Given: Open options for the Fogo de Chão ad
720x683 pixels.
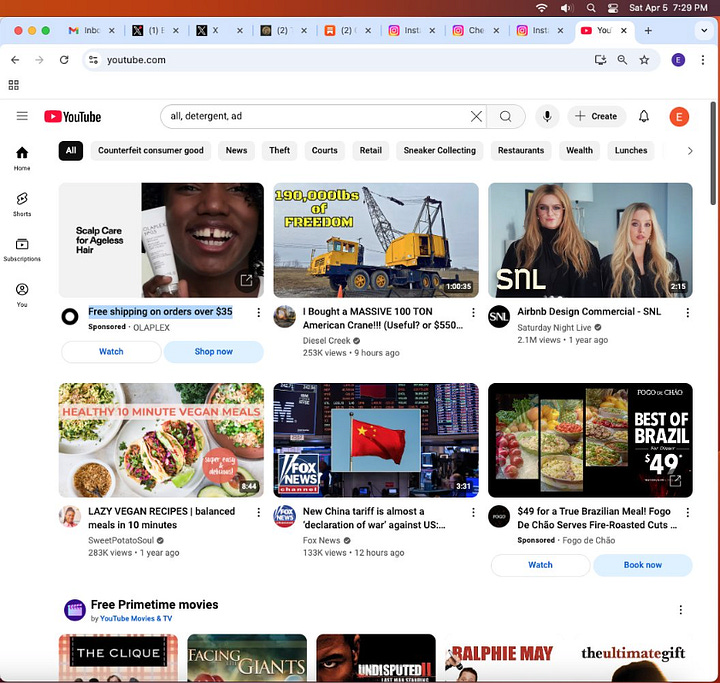Looking at the screenshot, I should (x=687, y=512).
